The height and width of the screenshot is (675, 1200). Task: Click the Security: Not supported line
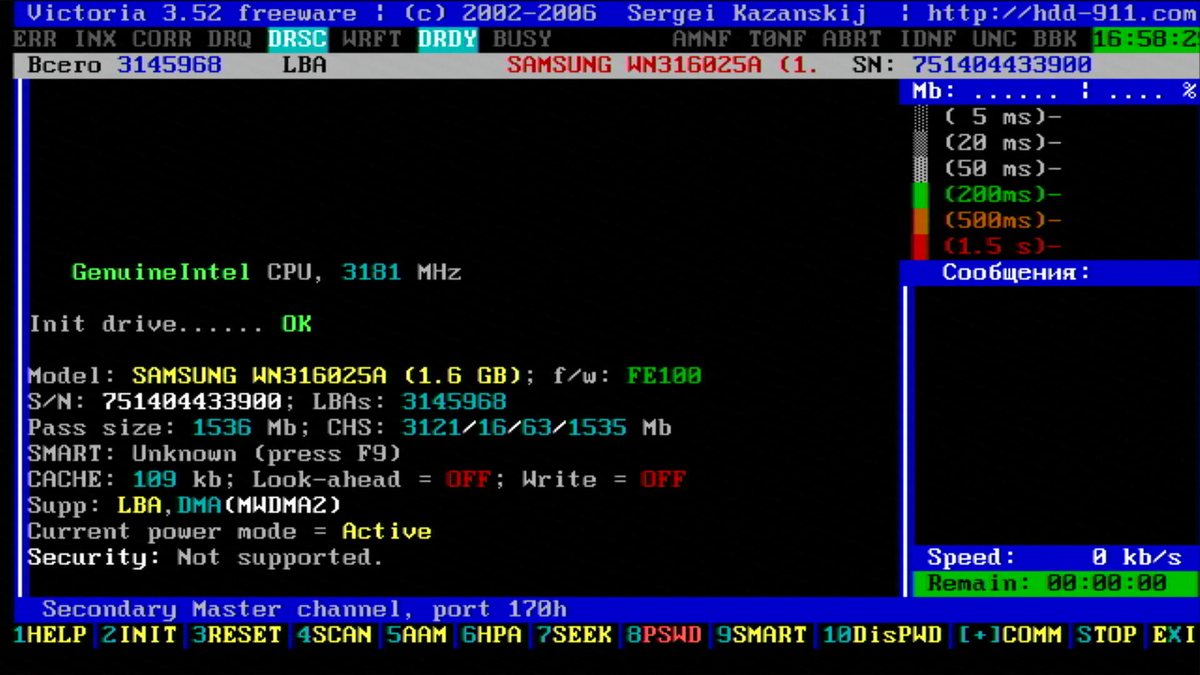[x=205, y=558]
